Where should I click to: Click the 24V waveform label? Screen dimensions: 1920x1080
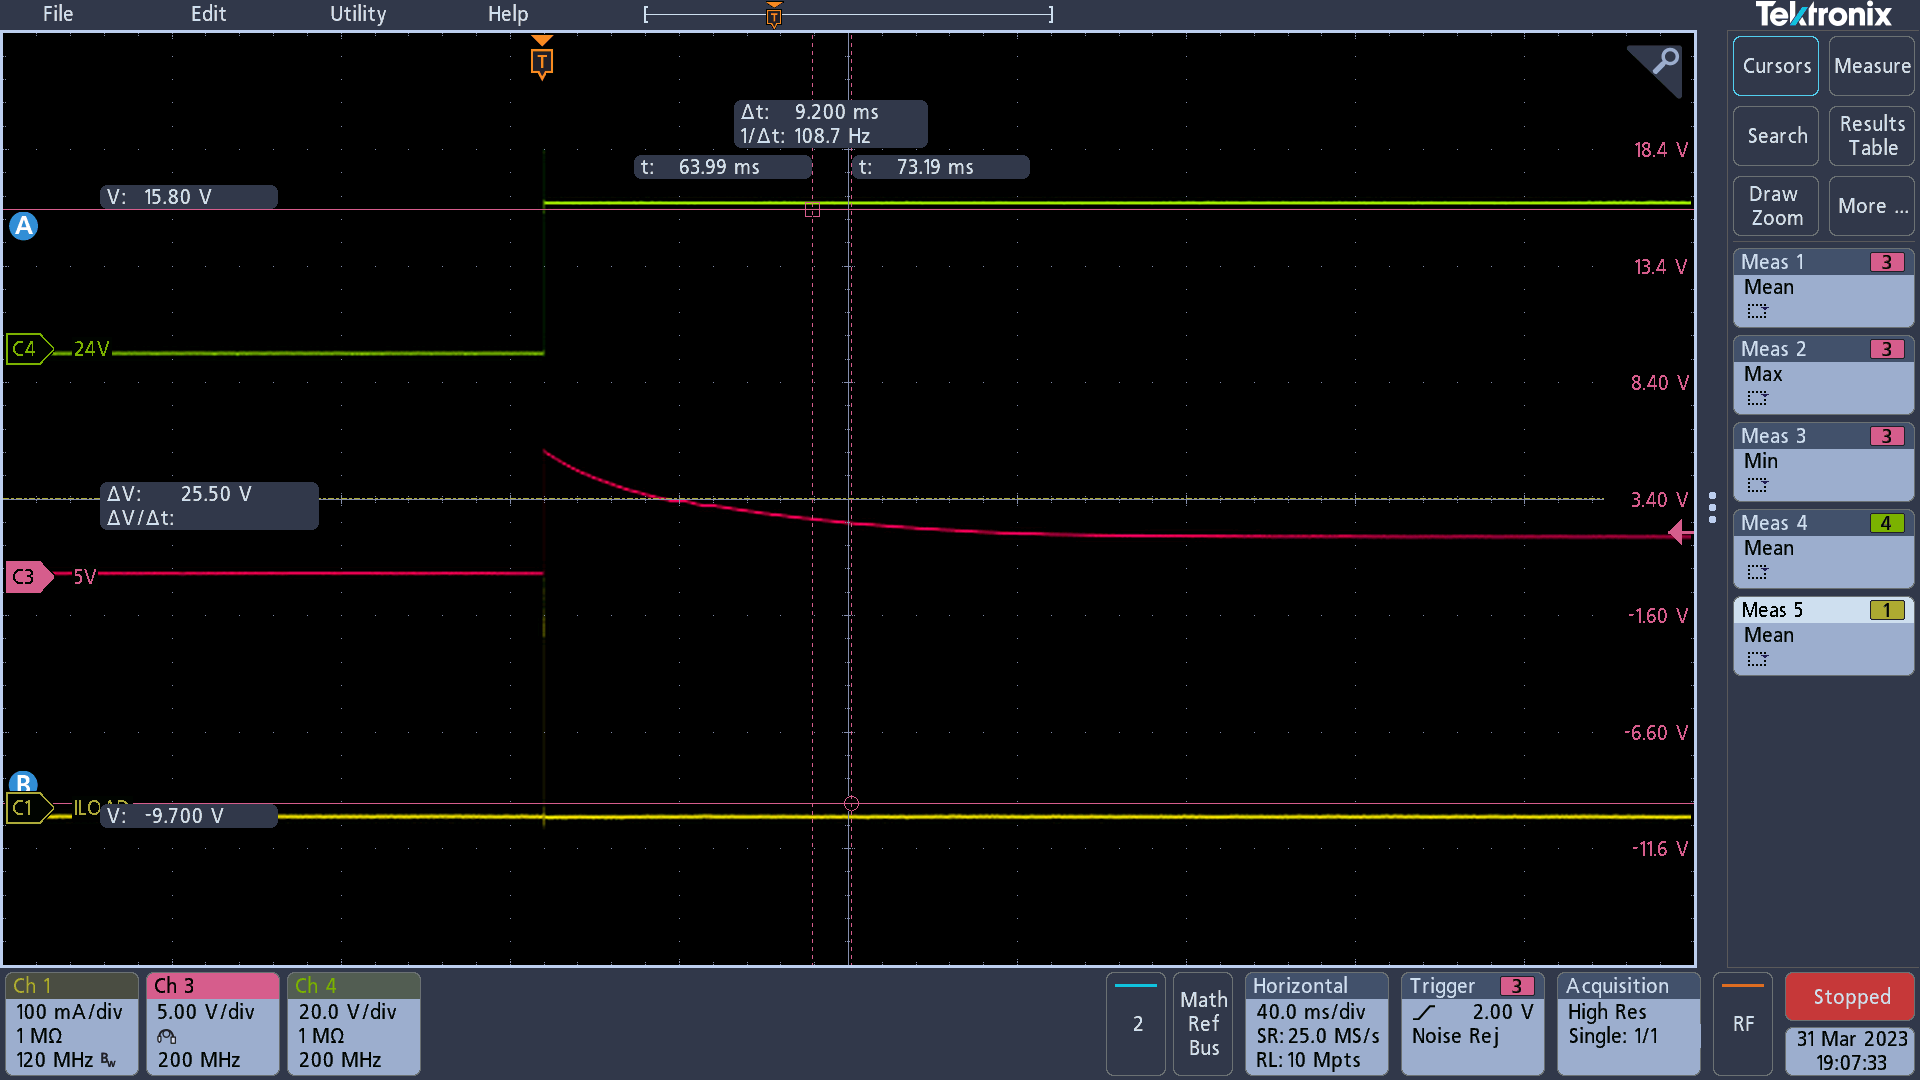91,349
